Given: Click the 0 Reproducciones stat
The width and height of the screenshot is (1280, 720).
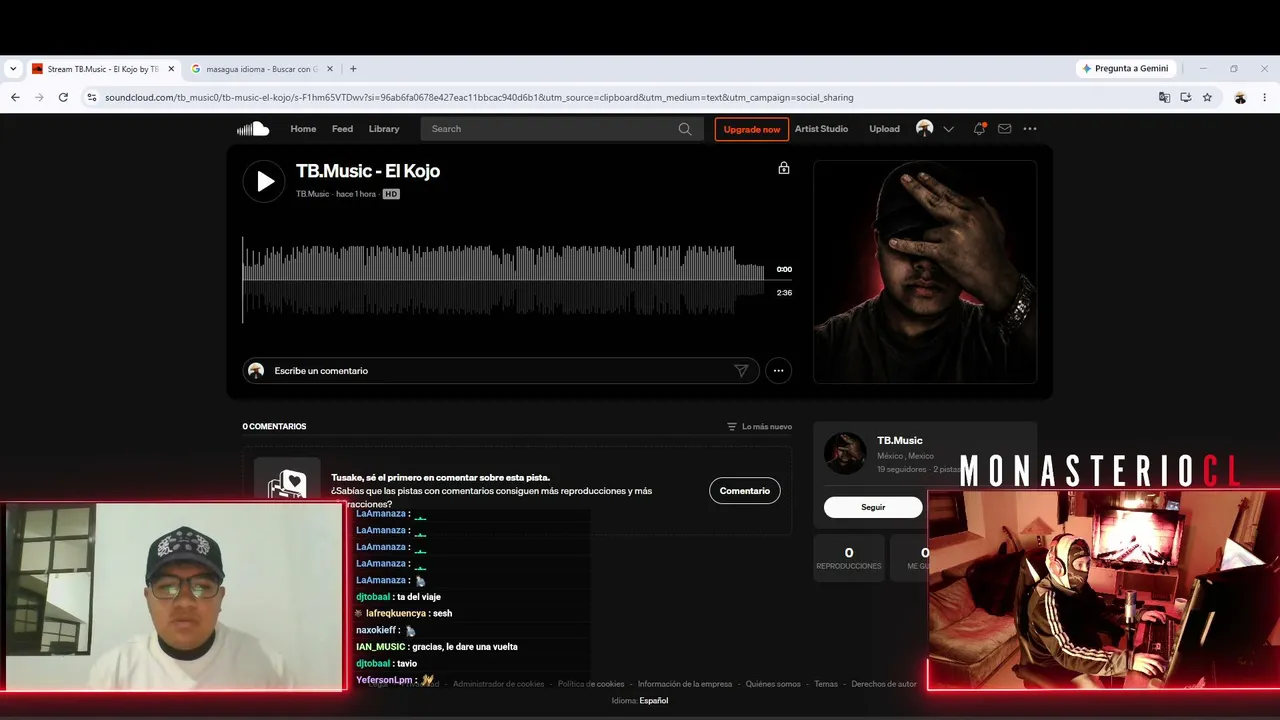Looking at the screenshot, I should pyautogui.click(x=849, y=558).
